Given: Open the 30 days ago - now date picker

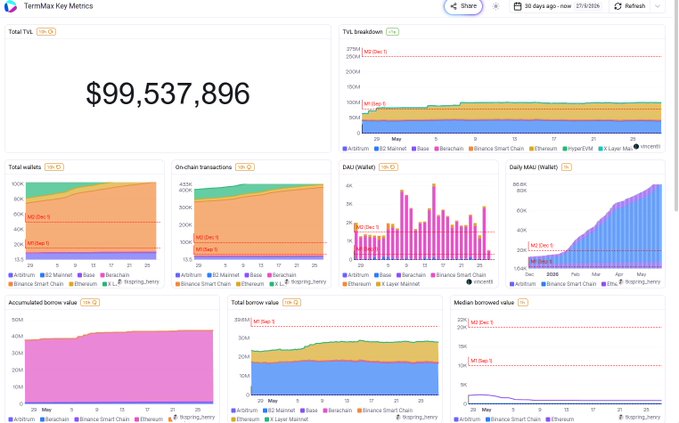Looking at the screenshot, I should point(557,6).
